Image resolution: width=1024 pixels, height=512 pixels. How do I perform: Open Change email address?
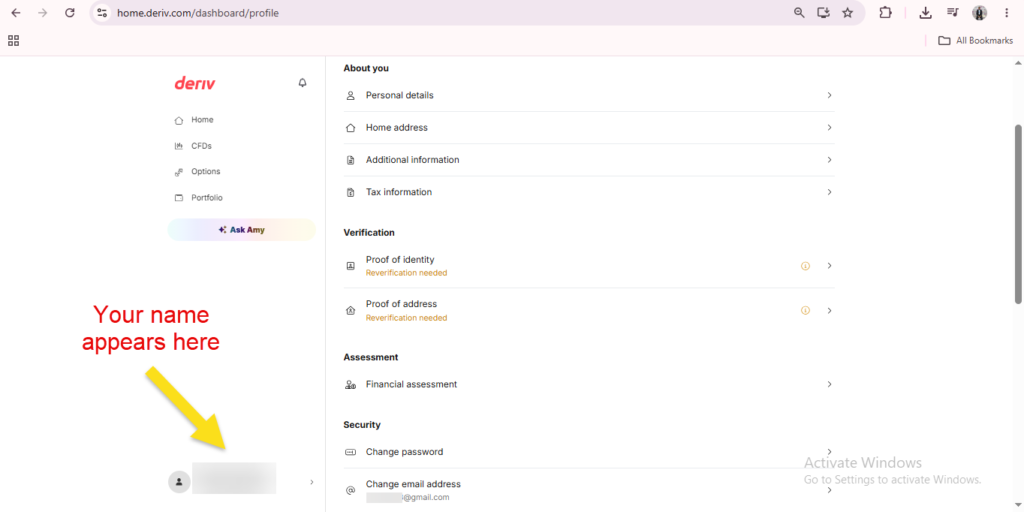(x=589, y=490)
